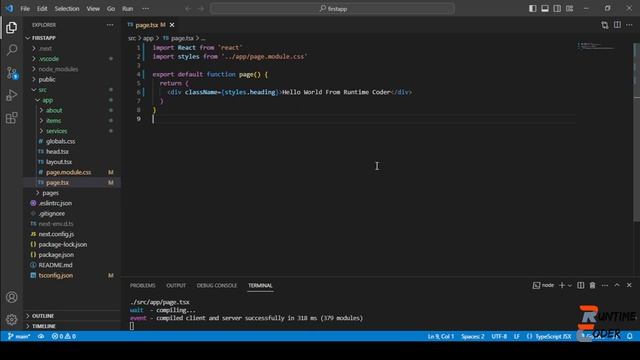The height and width of the screenshot is (360, 640).
Task: Open the Manage gear icon
Action: [x=11, y=319]
